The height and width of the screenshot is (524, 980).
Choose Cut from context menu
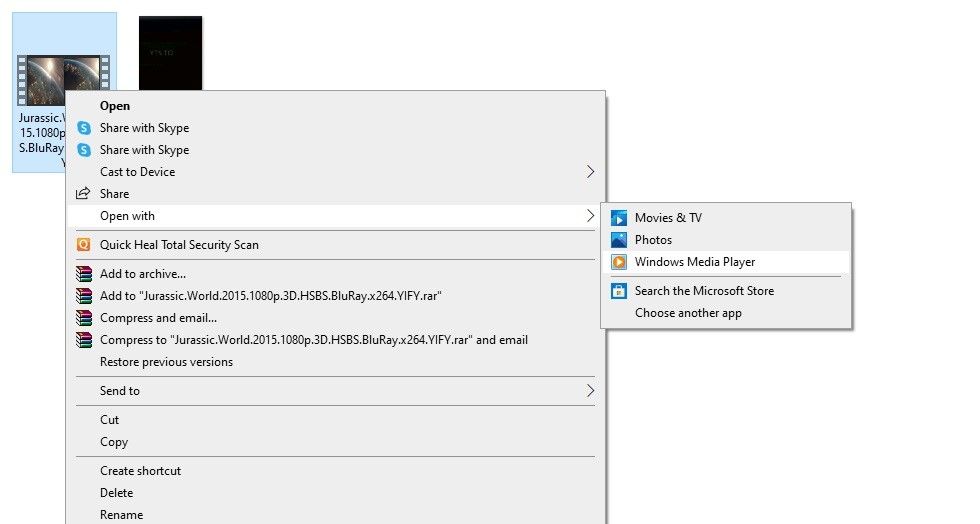coord(336,420)
